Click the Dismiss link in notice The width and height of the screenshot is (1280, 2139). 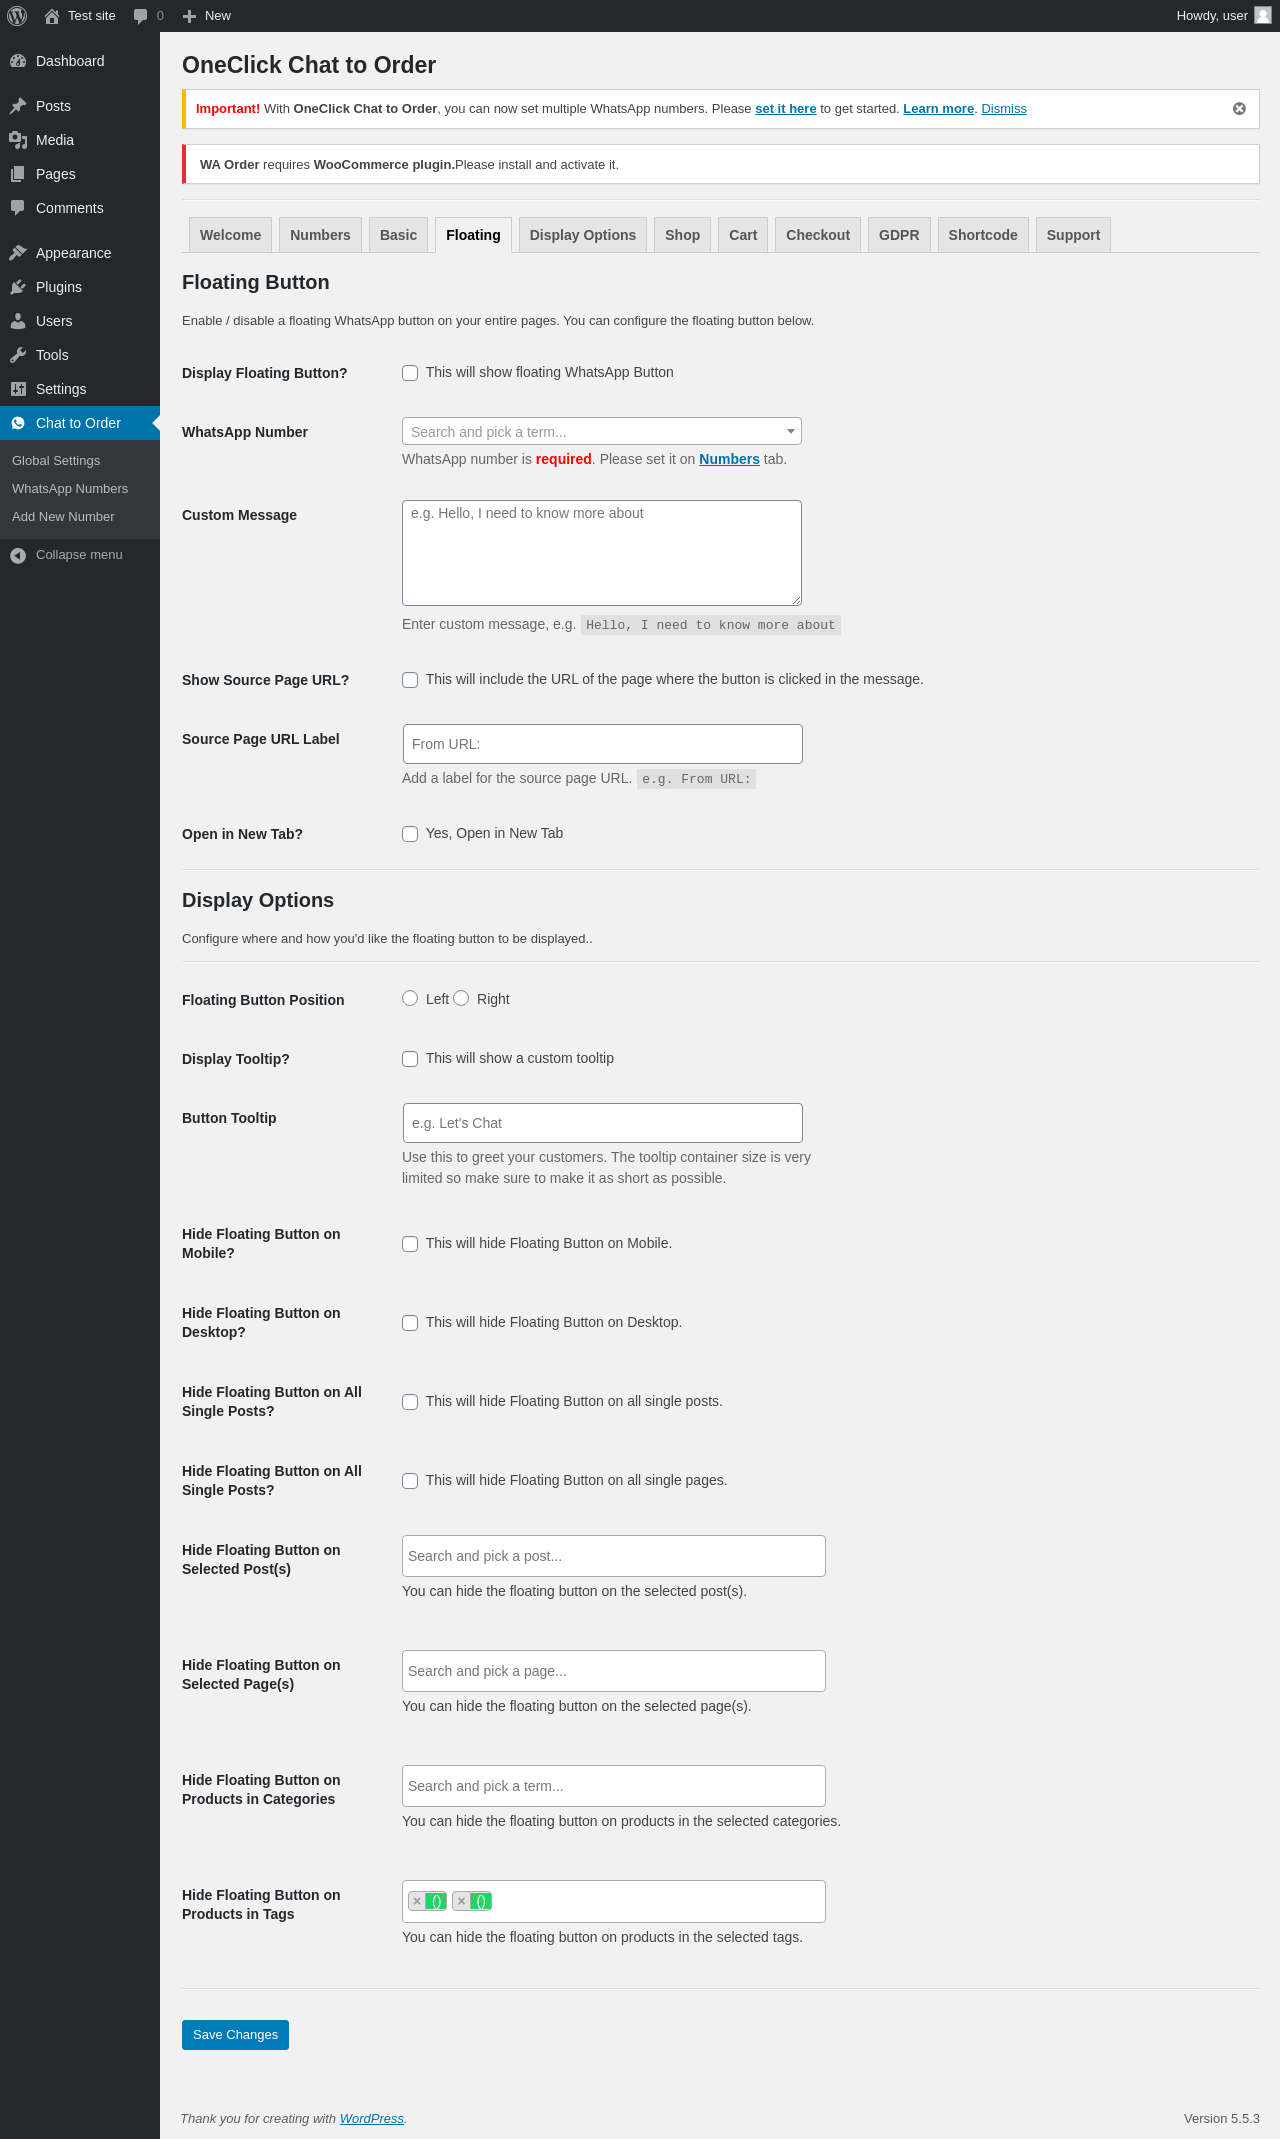1004,109
